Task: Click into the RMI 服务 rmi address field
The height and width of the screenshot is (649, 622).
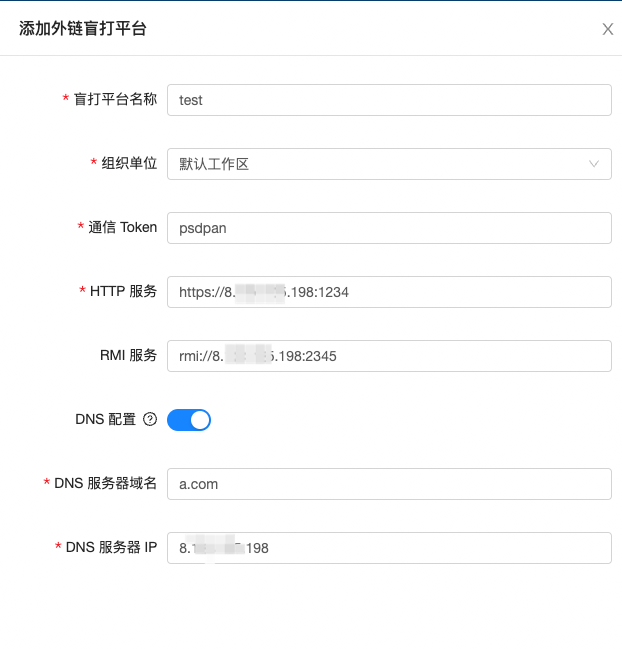Action: (x=389, y=356)
